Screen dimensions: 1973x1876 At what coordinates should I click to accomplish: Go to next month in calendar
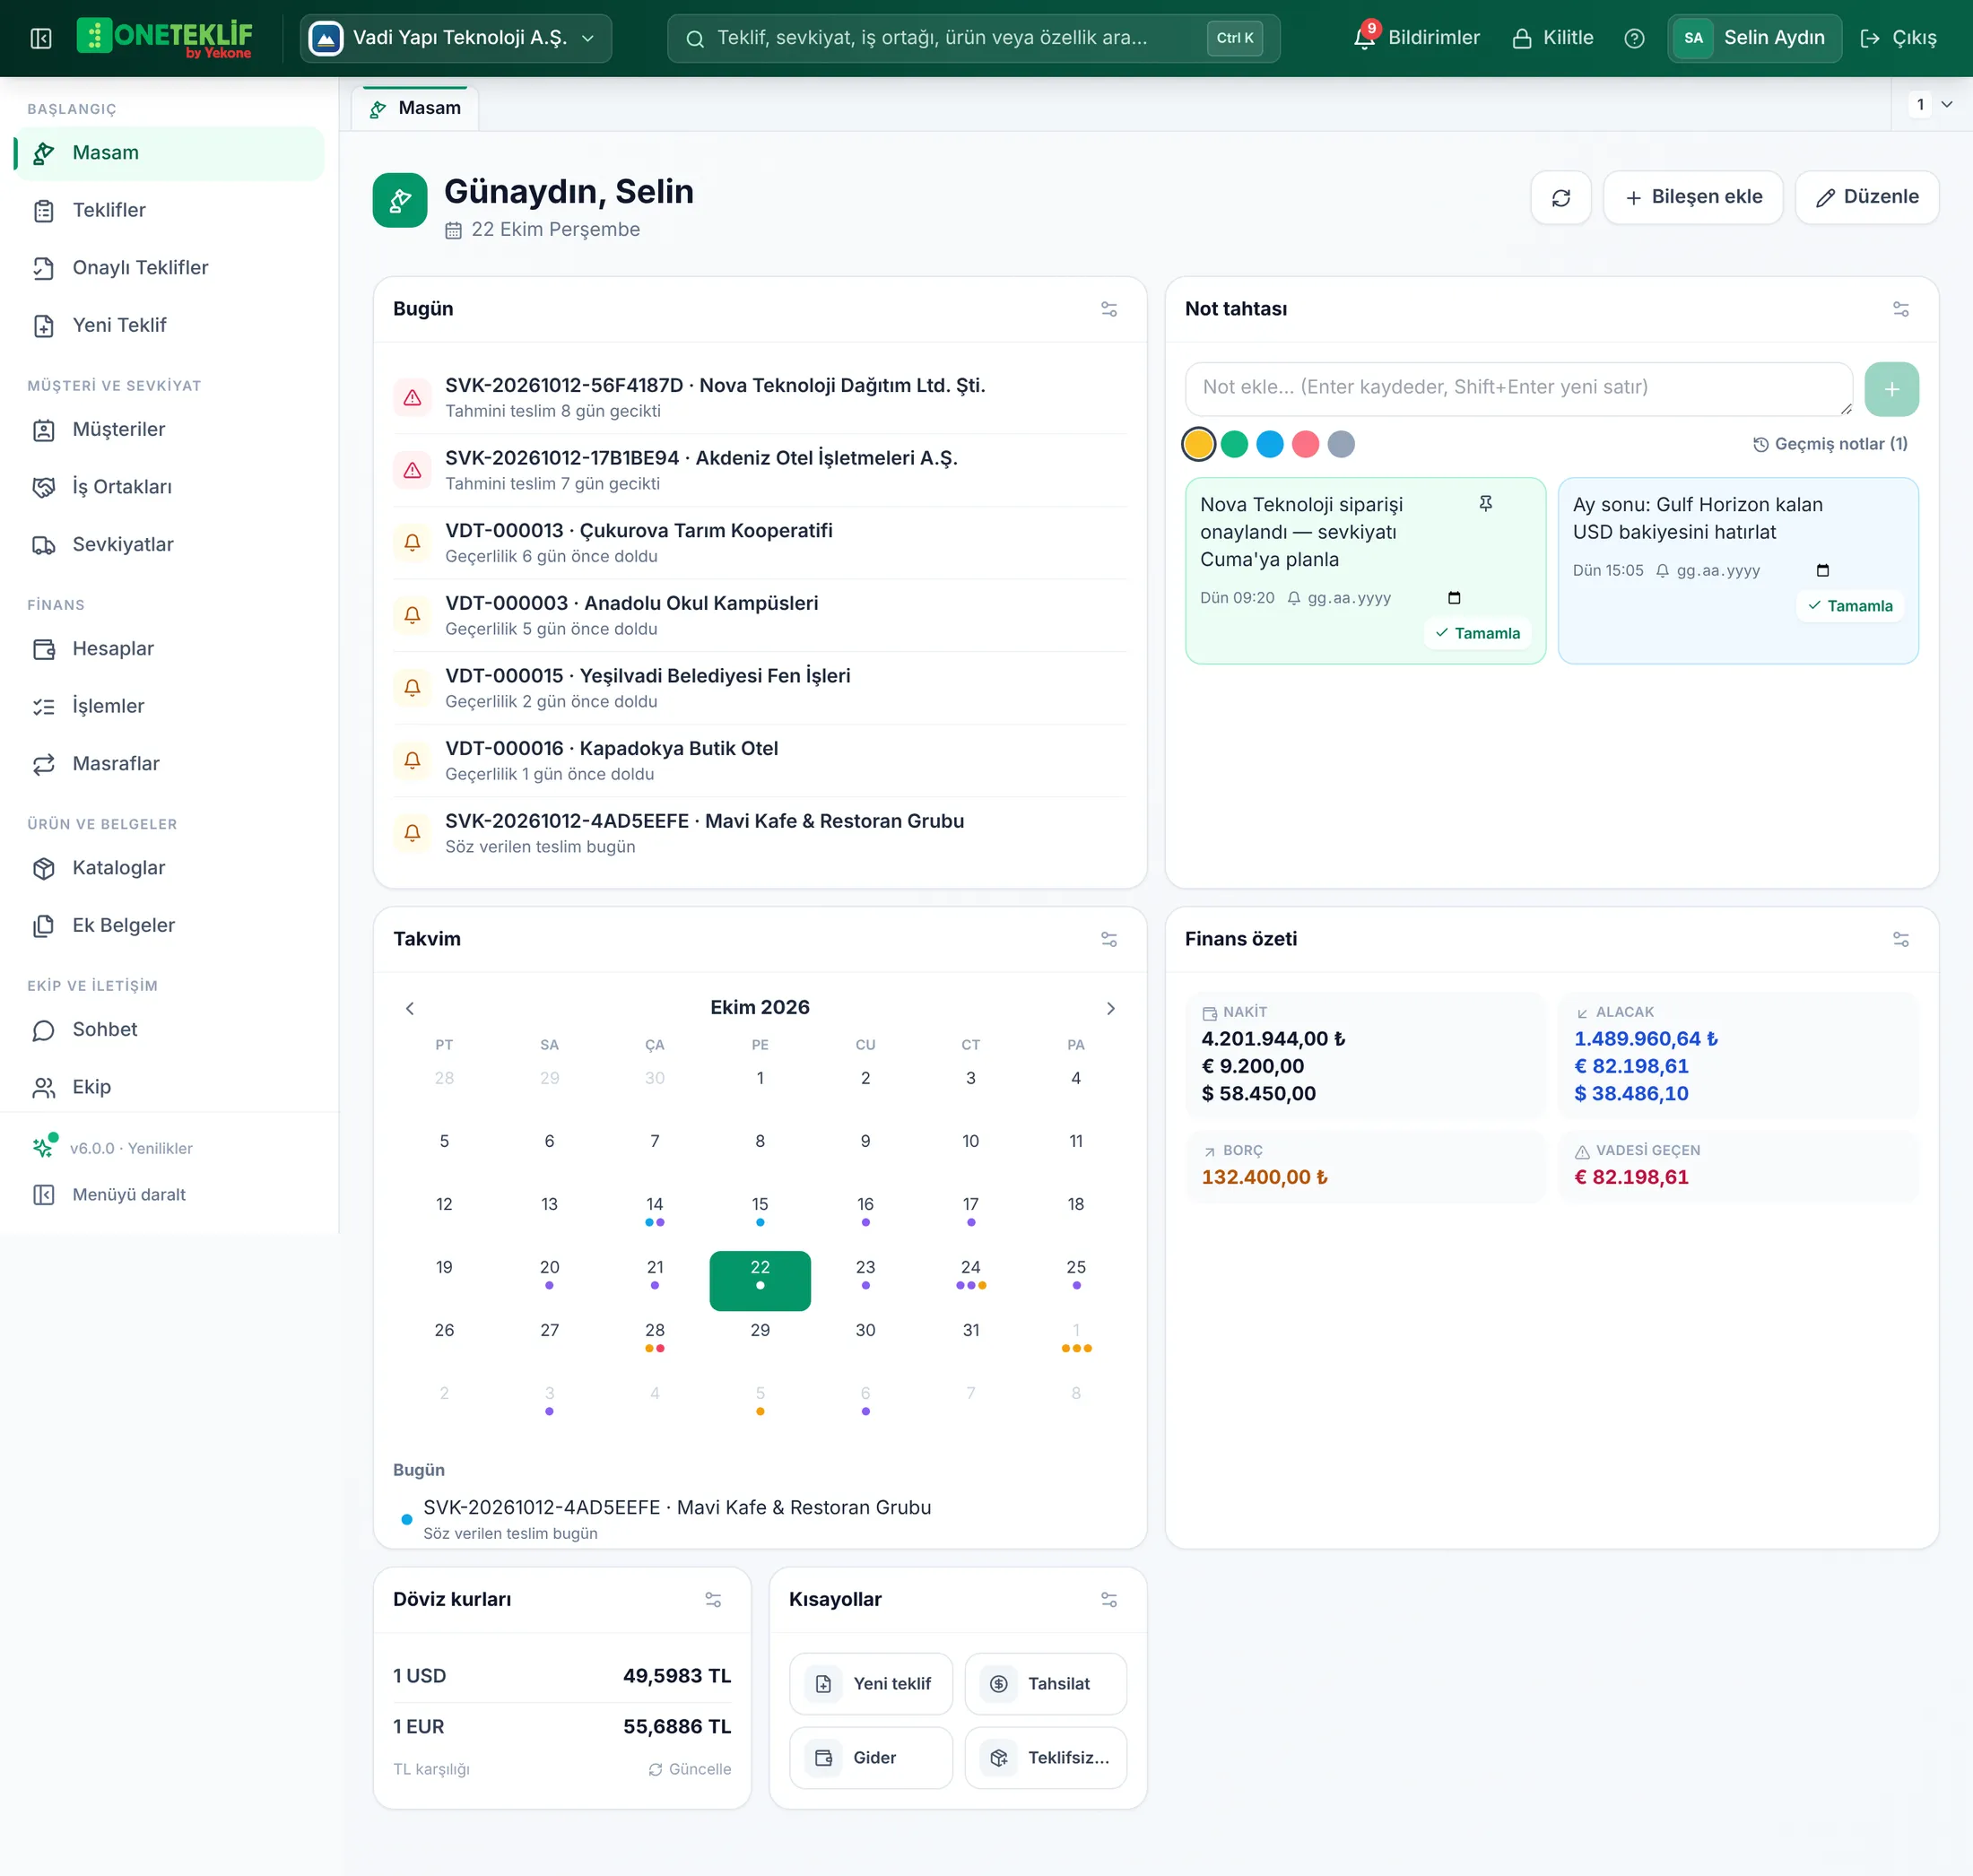(1110, 1008)
